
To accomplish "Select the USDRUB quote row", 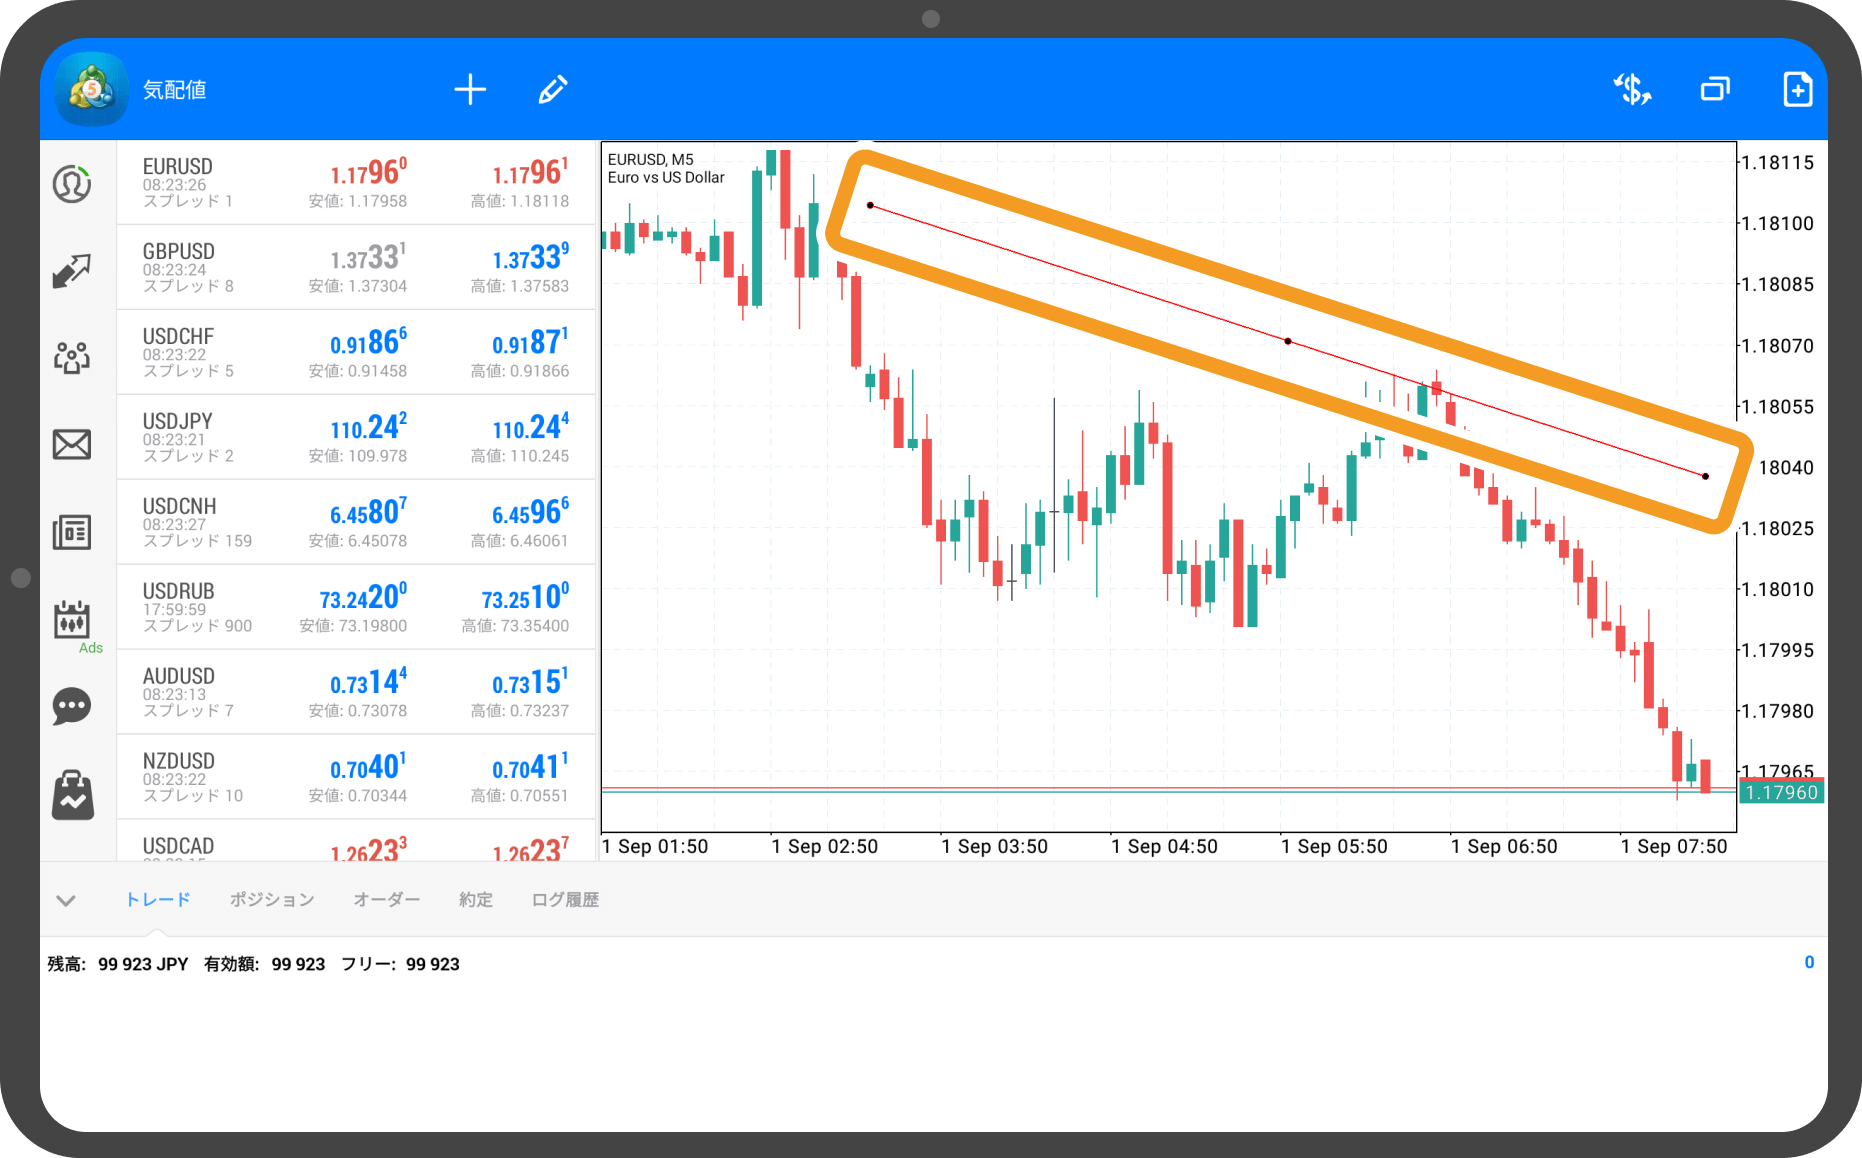I will point(356,607).
